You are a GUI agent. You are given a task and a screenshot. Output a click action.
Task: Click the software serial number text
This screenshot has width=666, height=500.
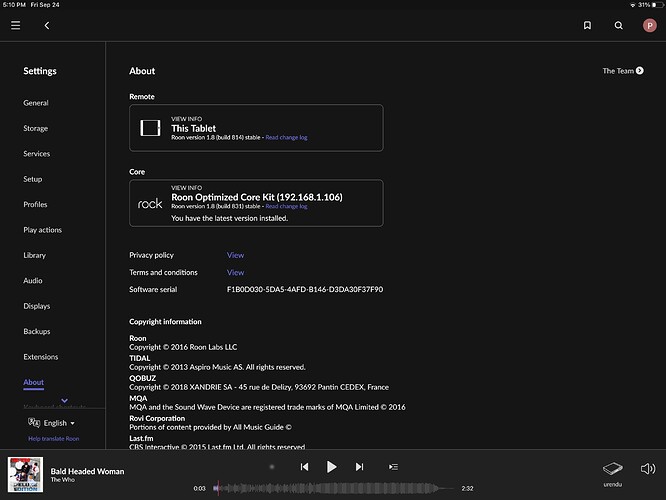point(305,289)
